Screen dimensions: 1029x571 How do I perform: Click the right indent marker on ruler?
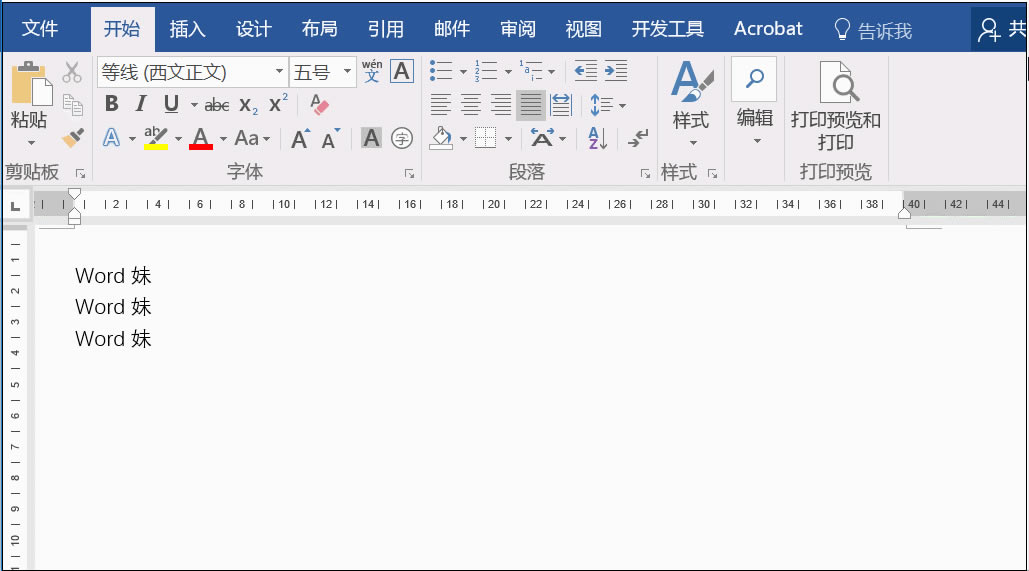click(904, 213)
